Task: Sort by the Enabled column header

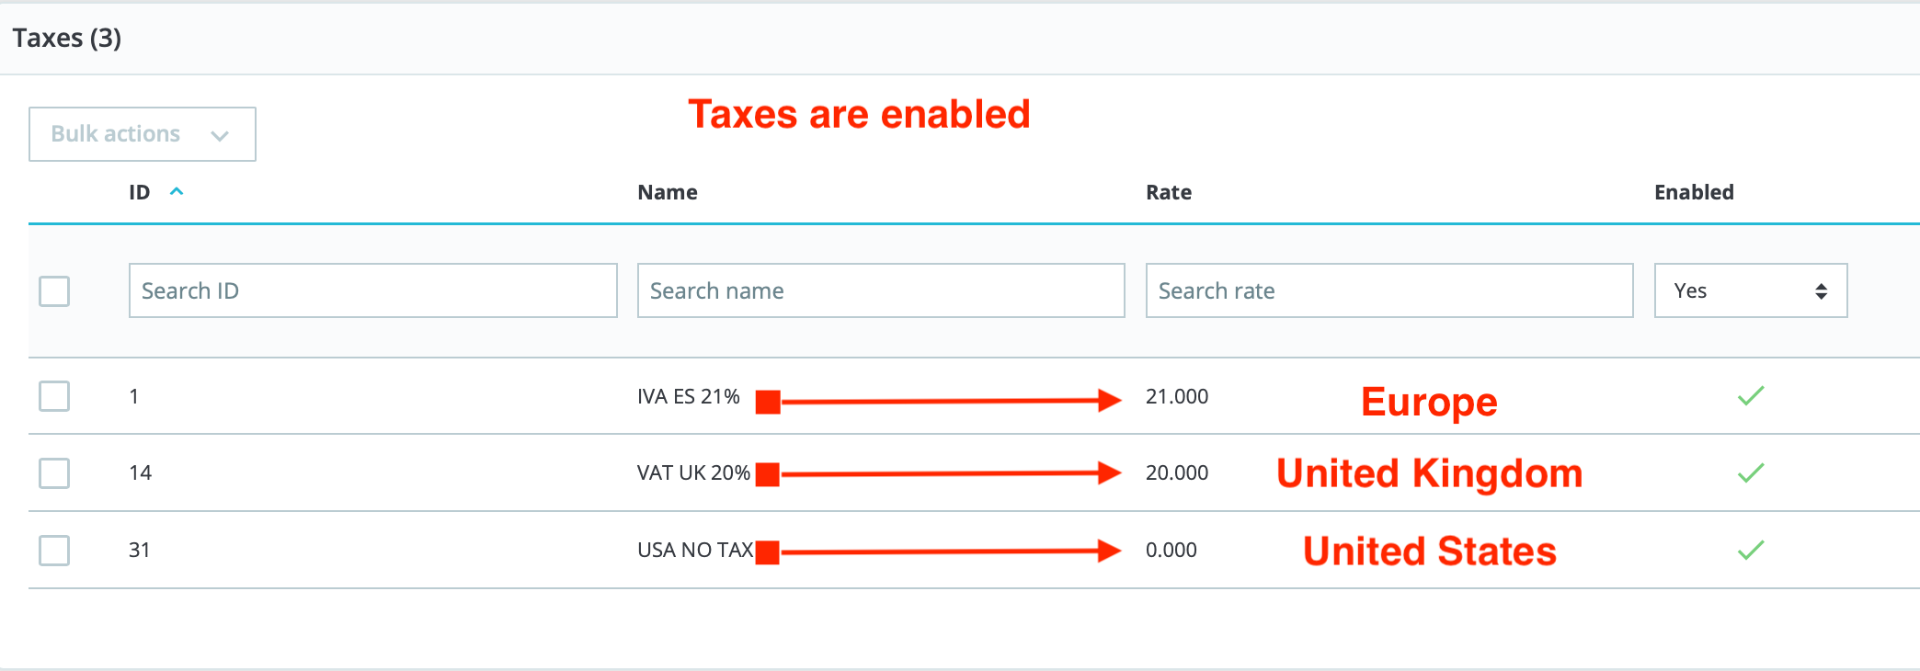Action: 1693,192
